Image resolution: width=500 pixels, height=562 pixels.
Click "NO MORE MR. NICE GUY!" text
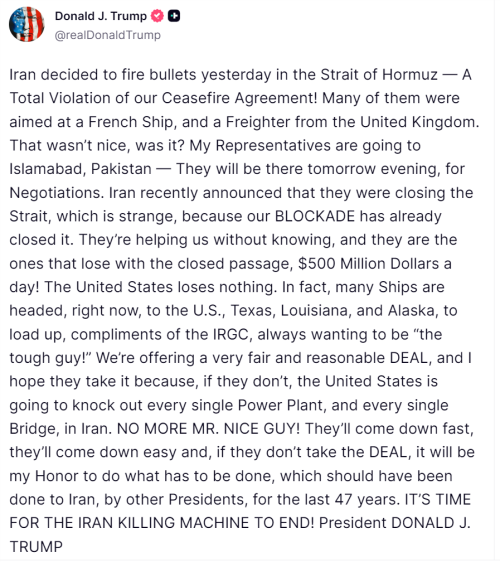click(208, 429)
